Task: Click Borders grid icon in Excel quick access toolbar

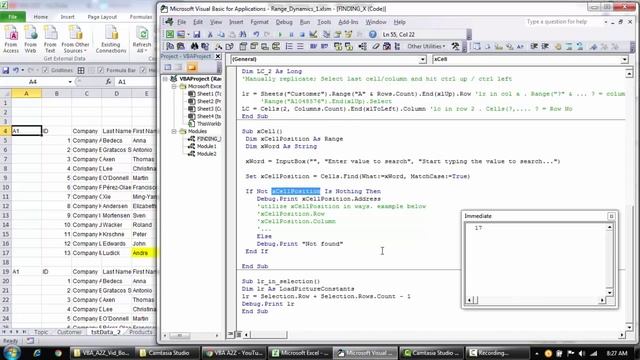Action: 81,70
